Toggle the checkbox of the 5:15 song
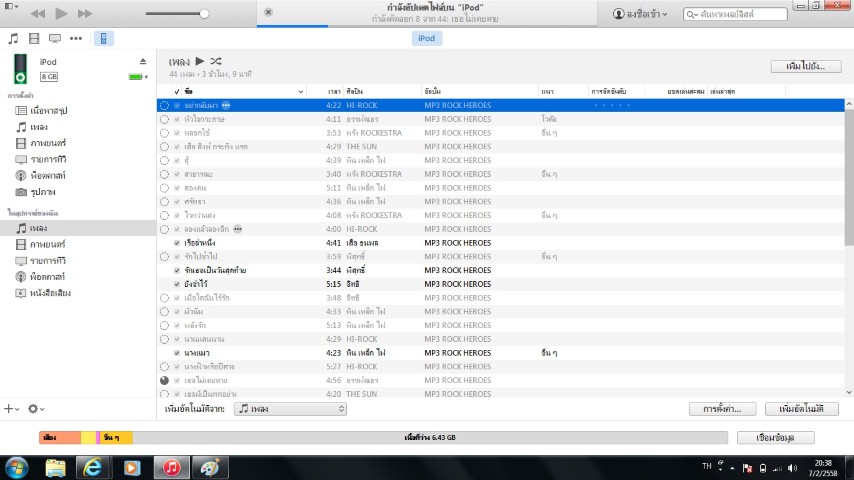854x480 pixels. [x=177, y=284]
